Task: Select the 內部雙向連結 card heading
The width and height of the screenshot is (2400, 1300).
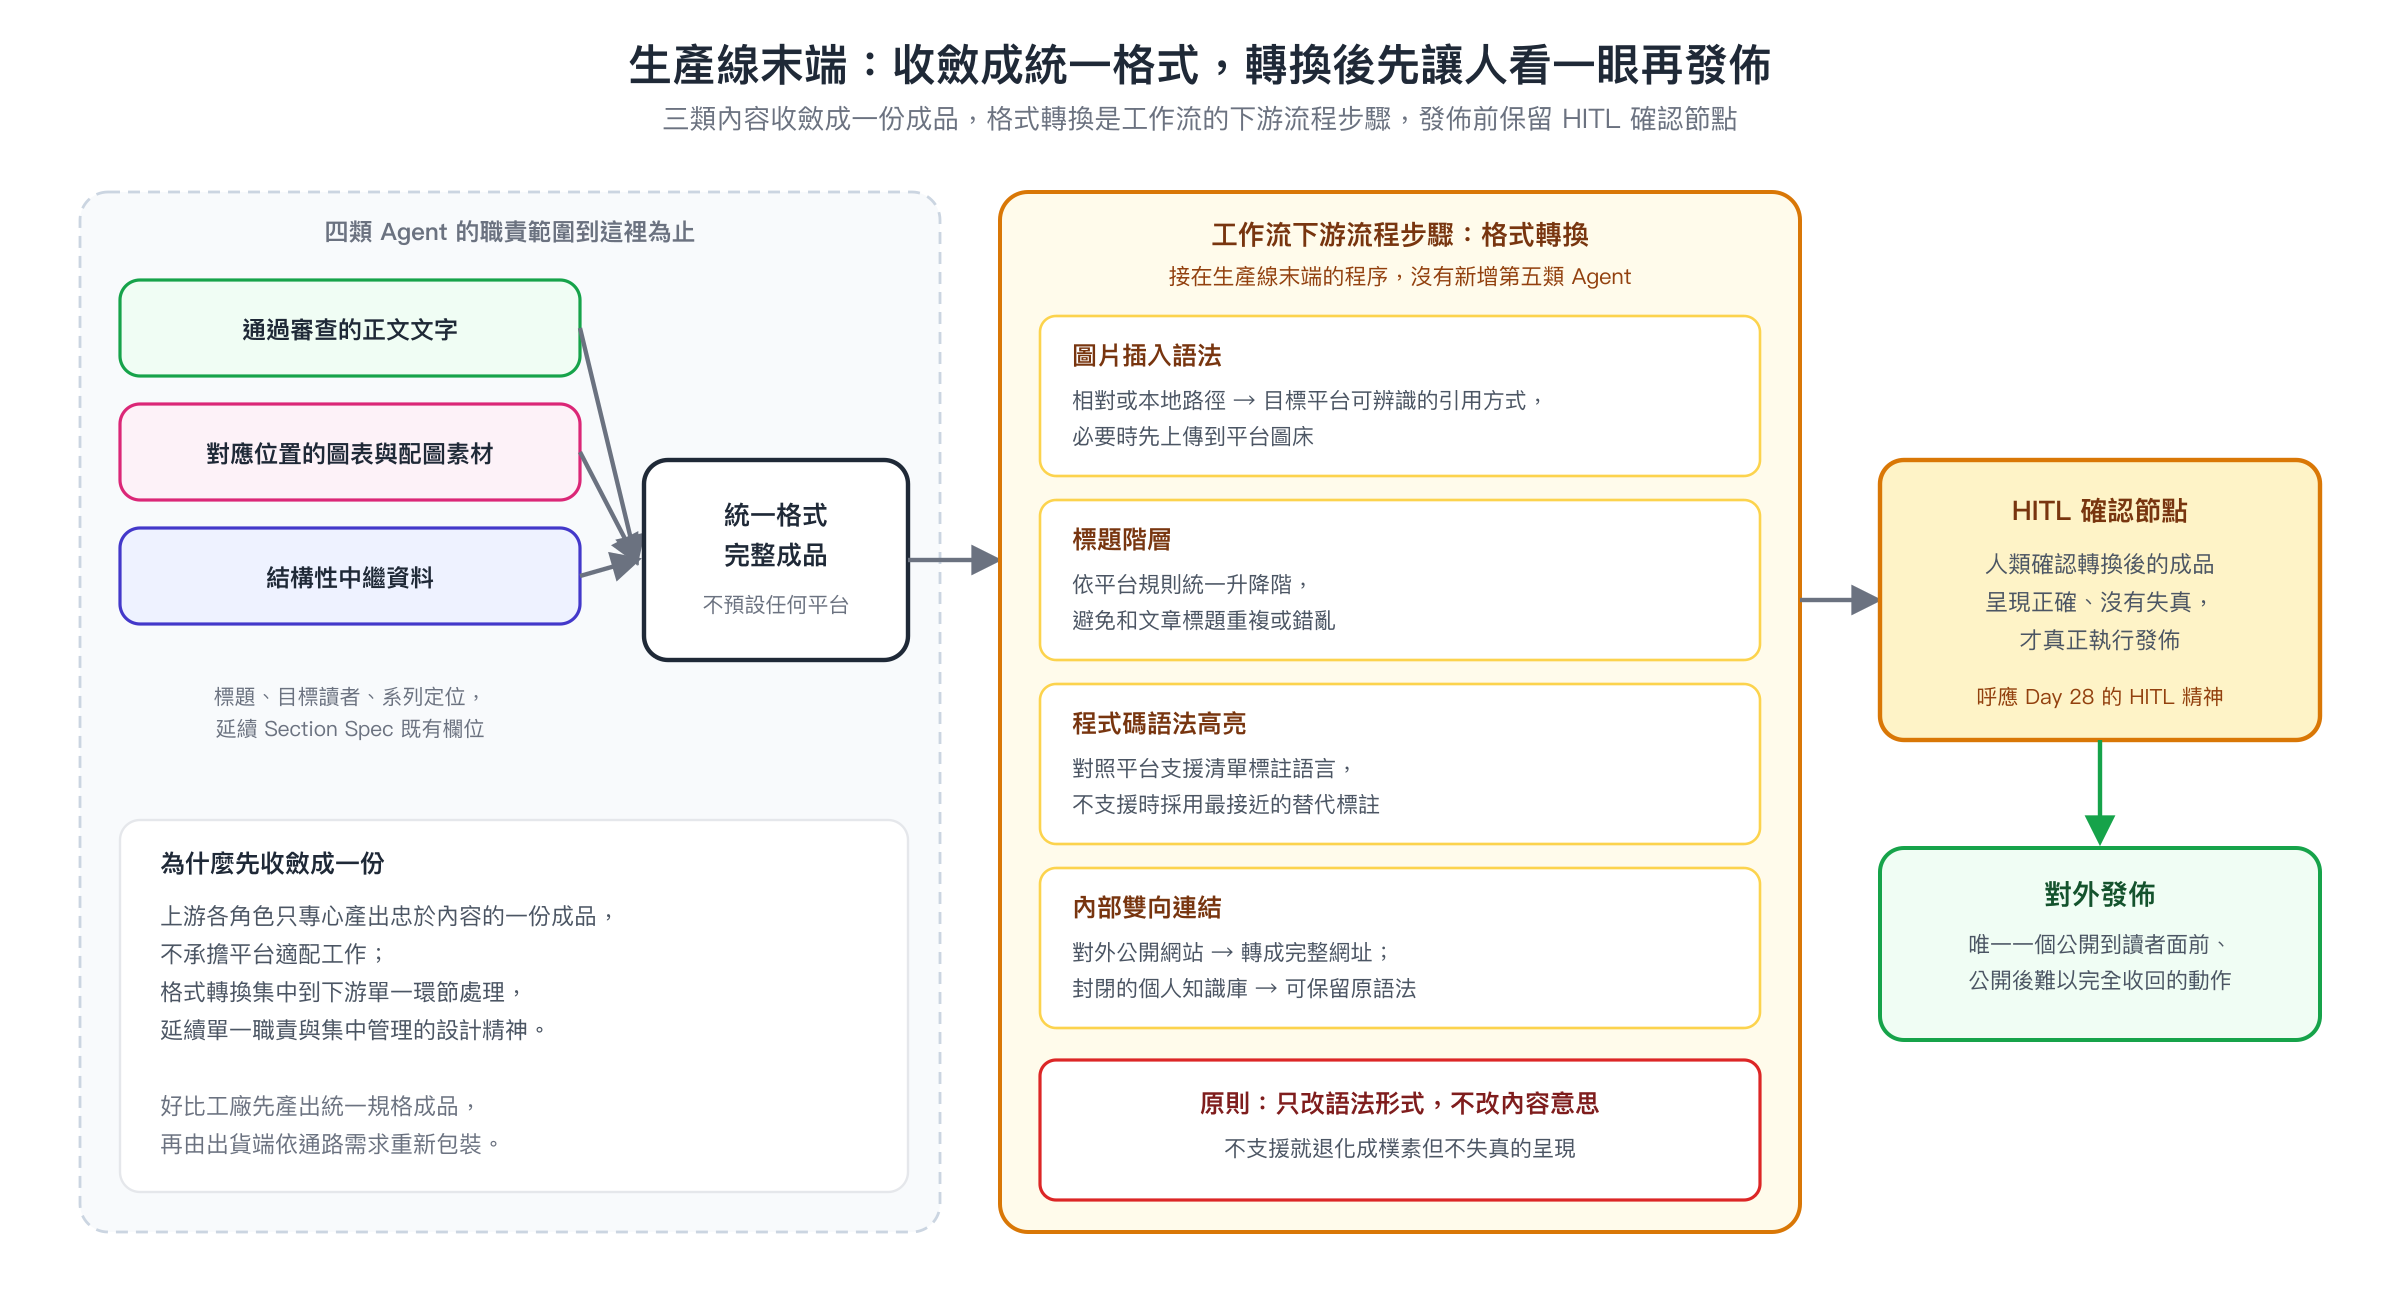Action: pos(1147,908)
